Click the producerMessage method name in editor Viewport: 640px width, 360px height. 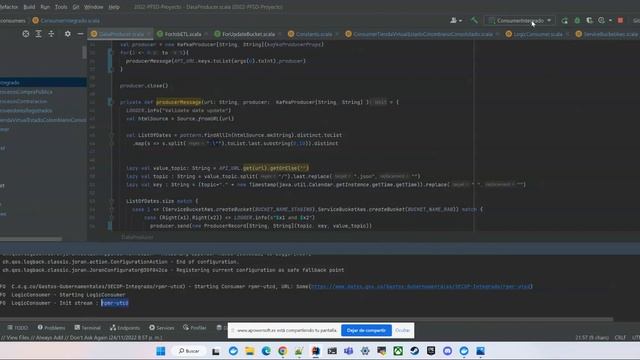pyautogui.click(x=178, y=102)
